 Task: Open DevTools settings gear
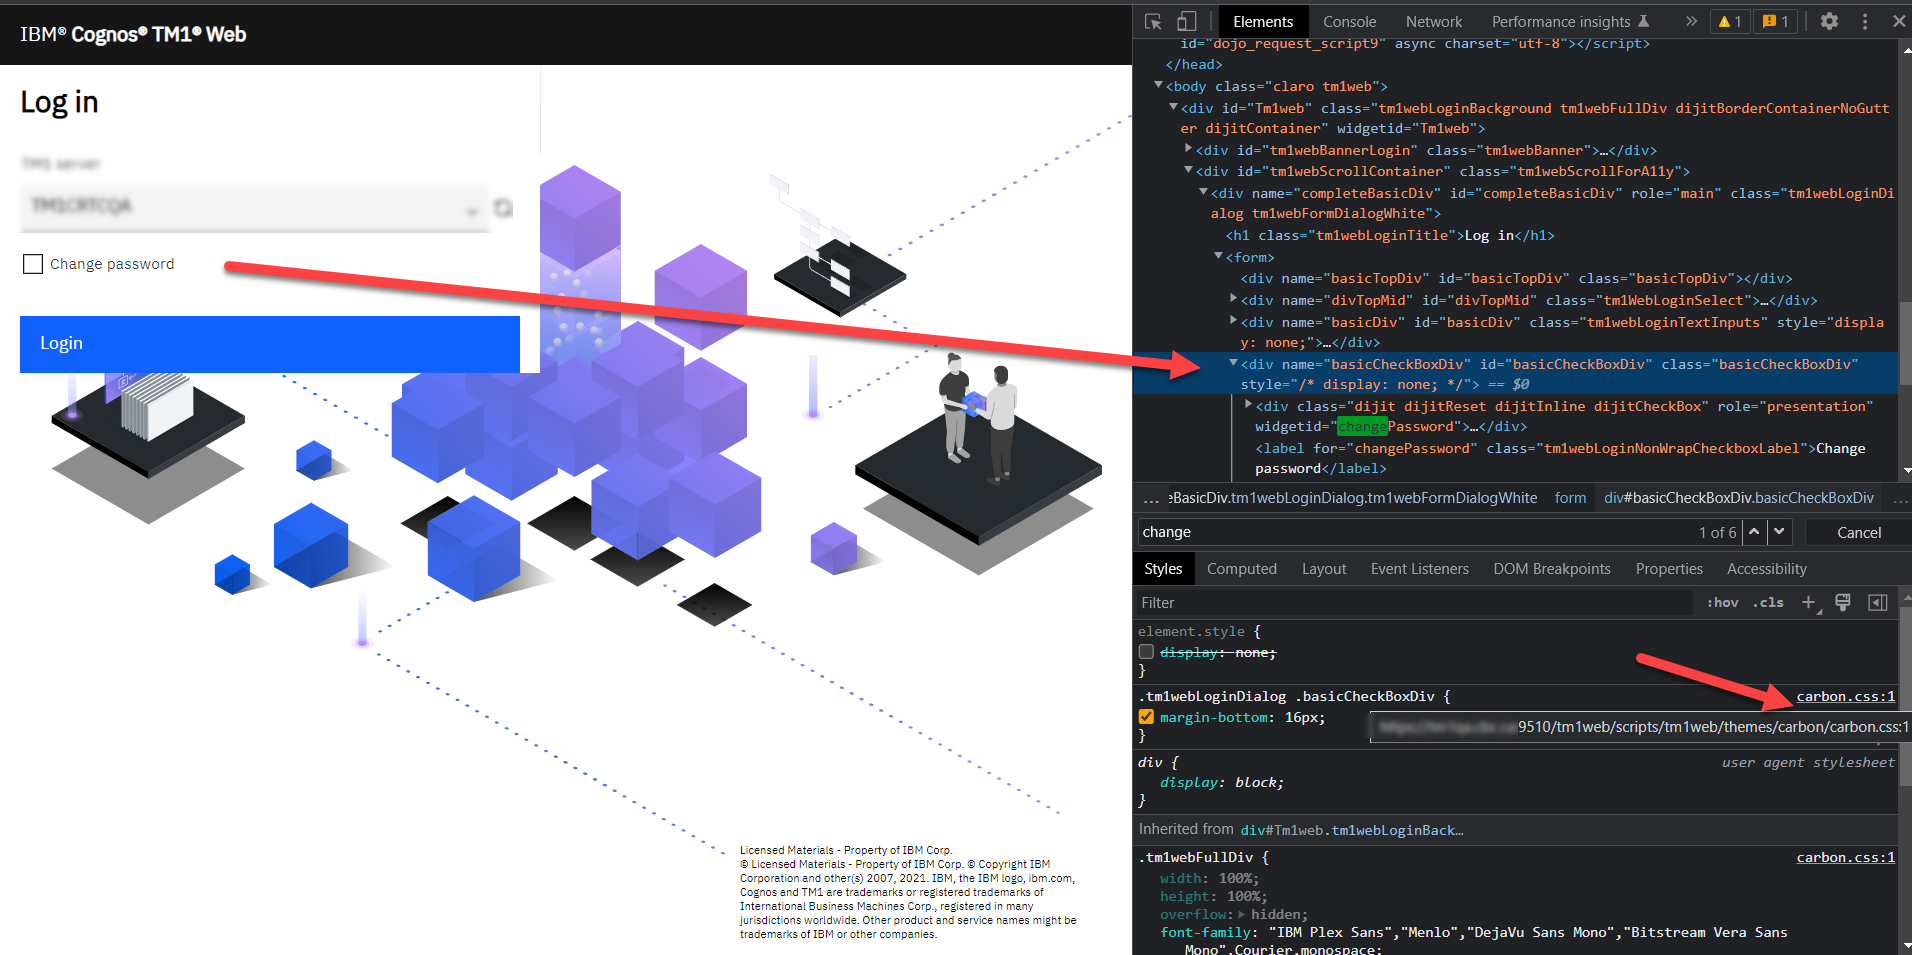pos(1829,21)
